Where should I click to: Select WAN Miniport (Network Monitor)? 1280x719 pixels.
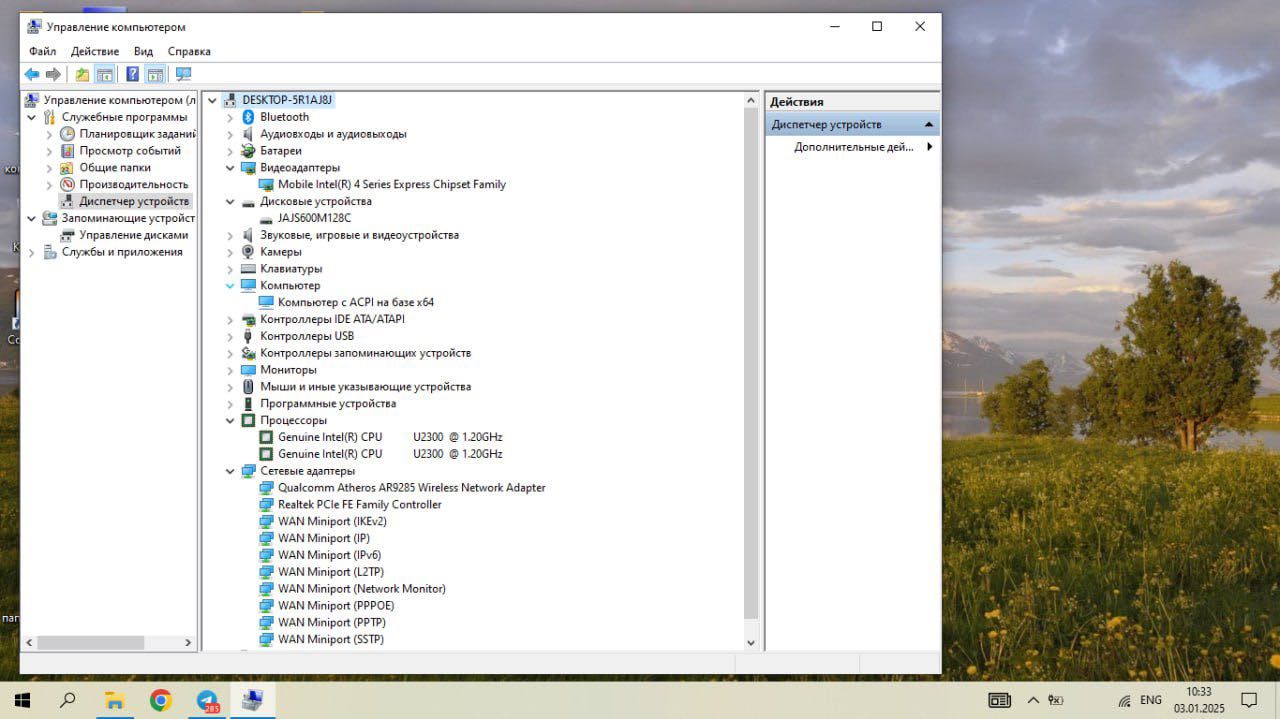click(362, 589)
